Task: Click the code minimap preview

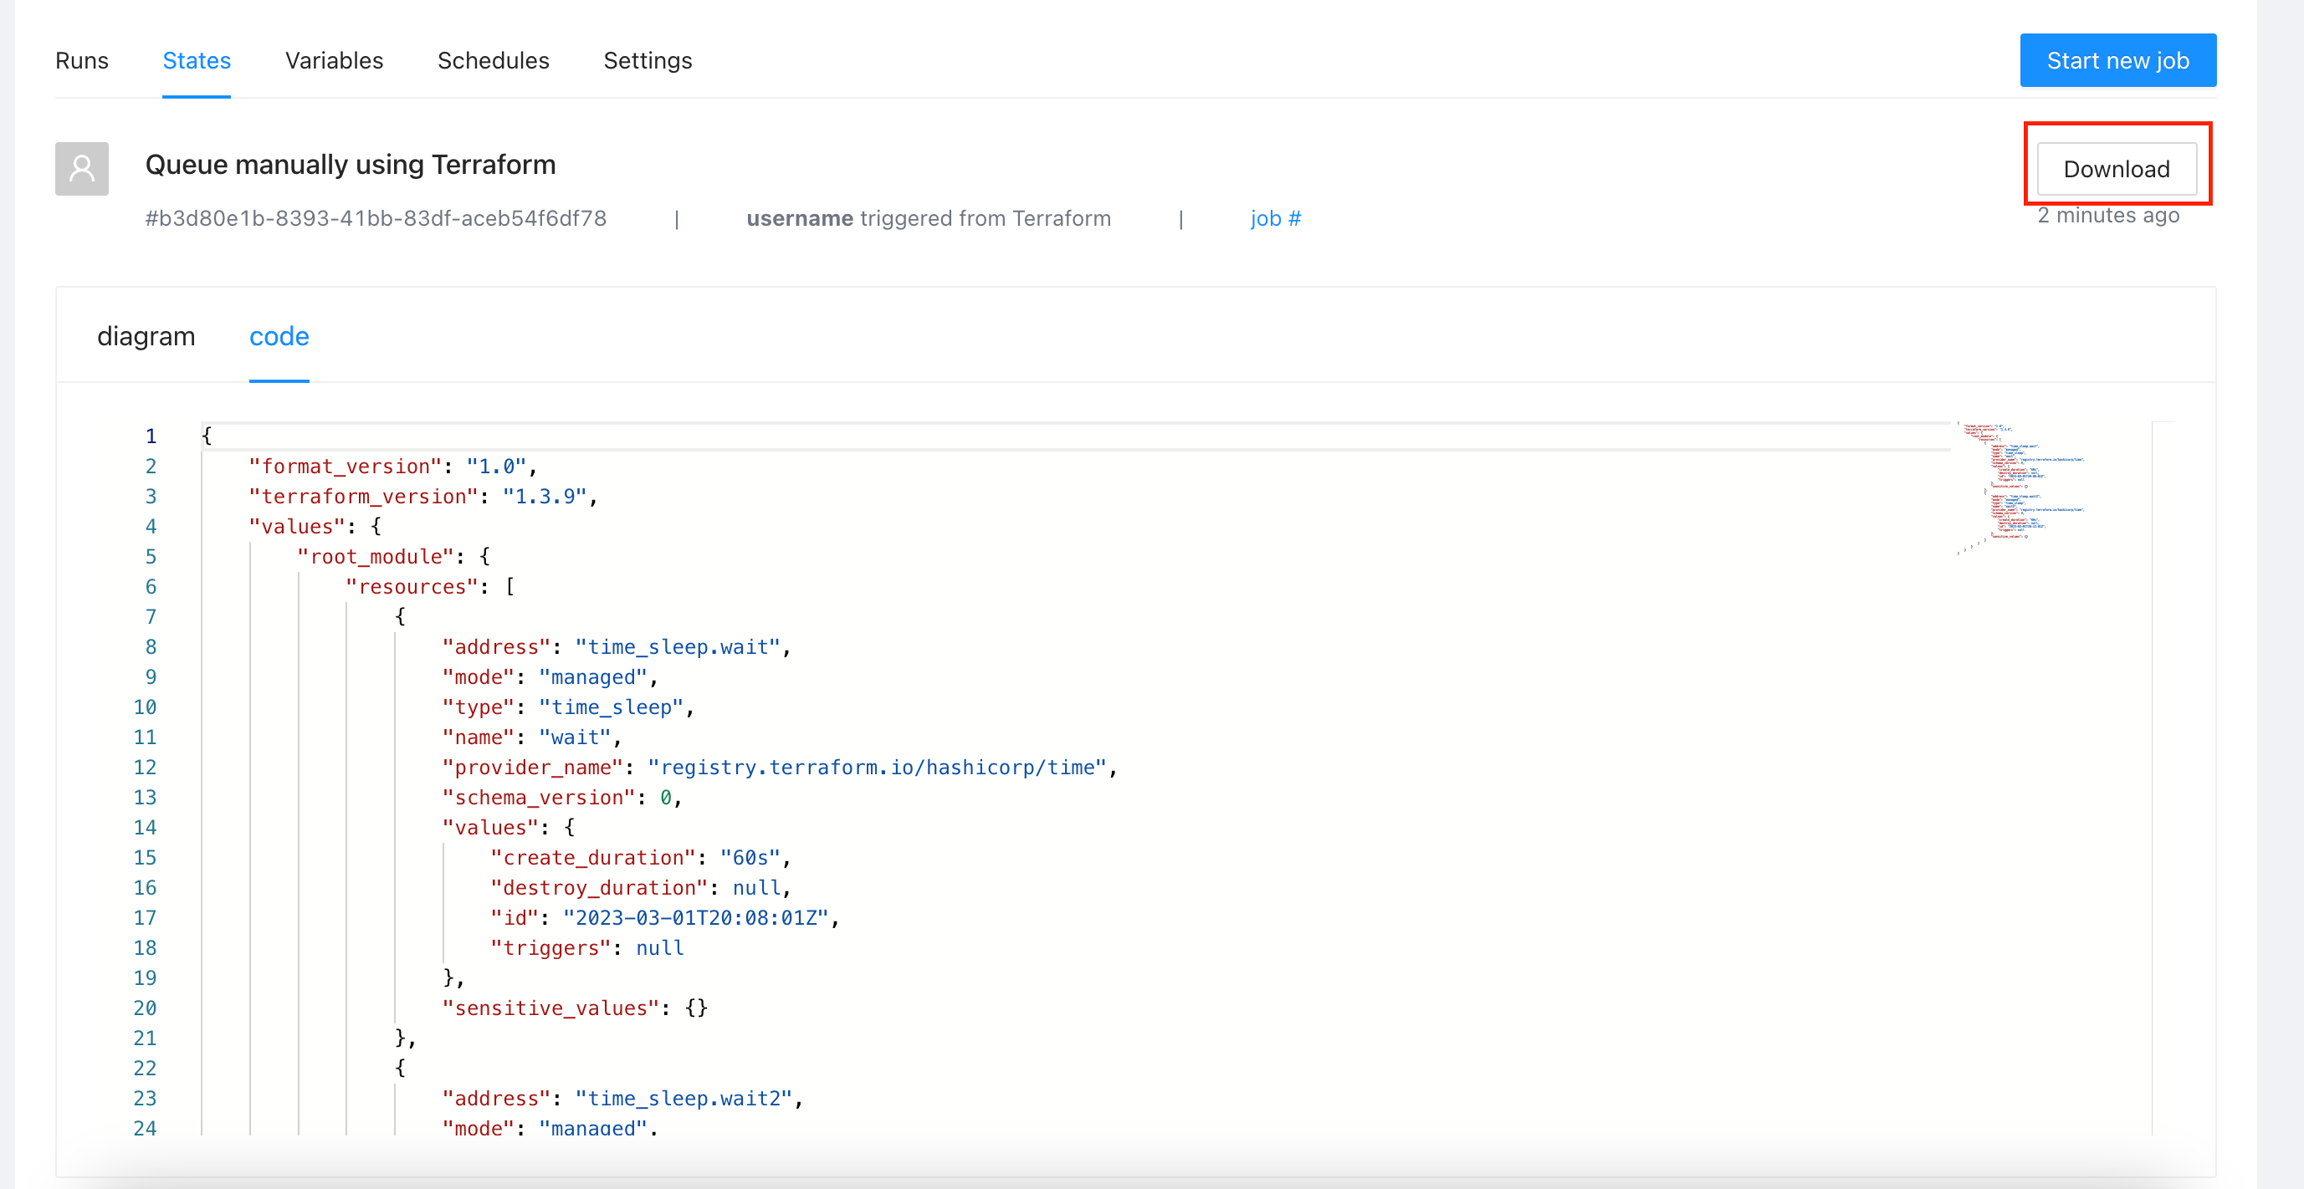Action: click(2021, 487)
